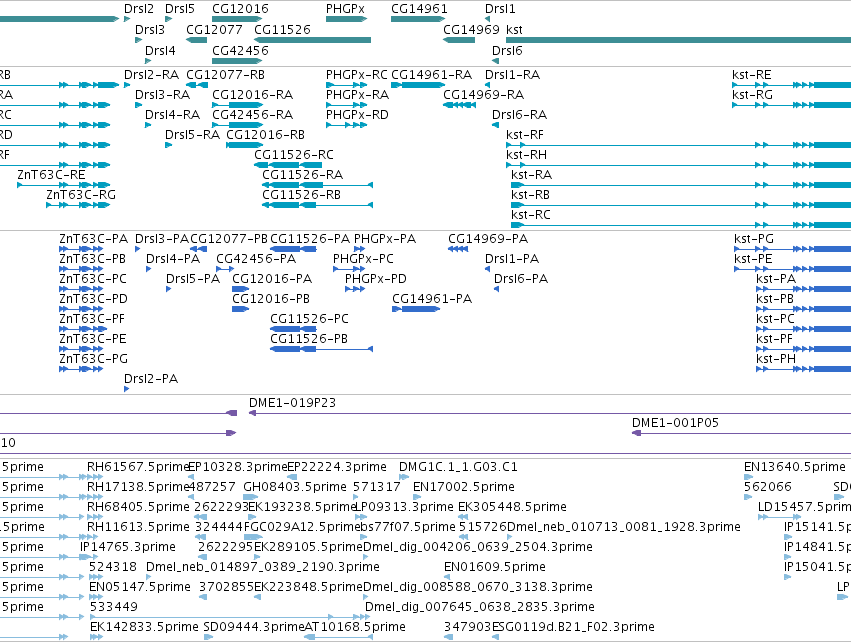Select transcript kst-RE
The width and height of the screenshot is (851, 642).
[x=752, y=74]
